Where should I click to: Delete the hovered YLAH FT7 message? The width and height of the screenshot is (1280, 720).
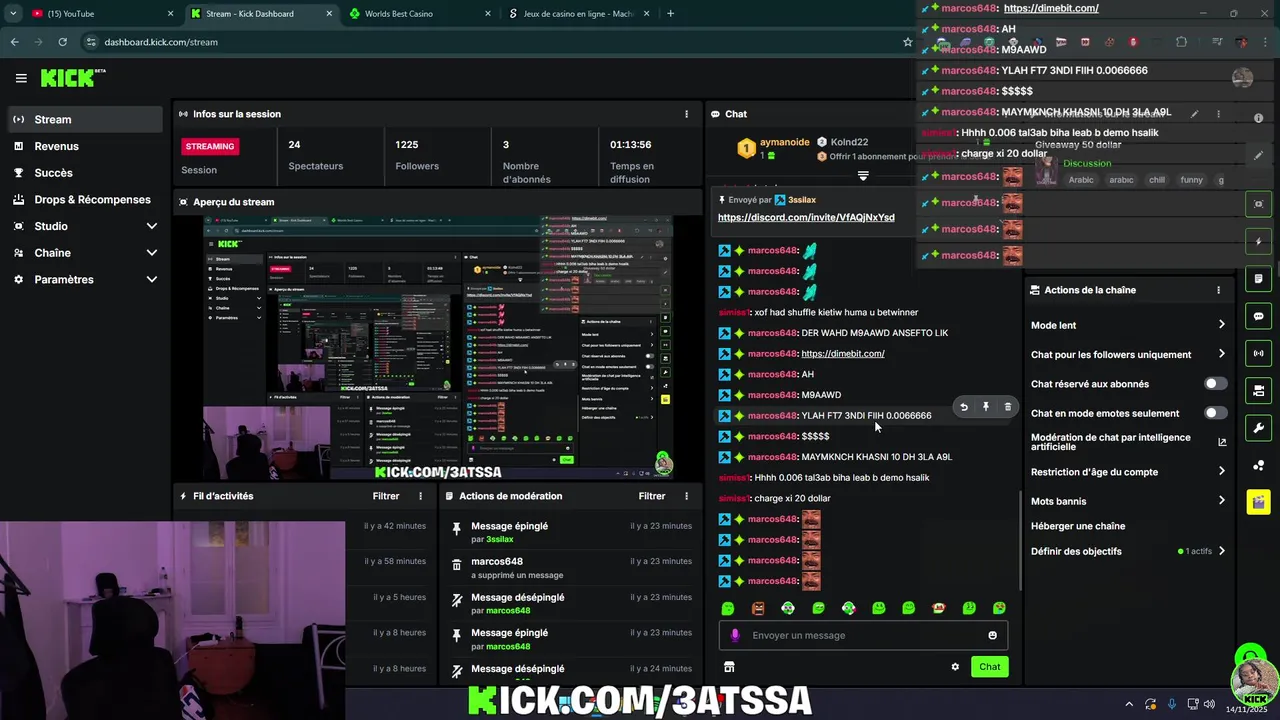coord(1008,407)
